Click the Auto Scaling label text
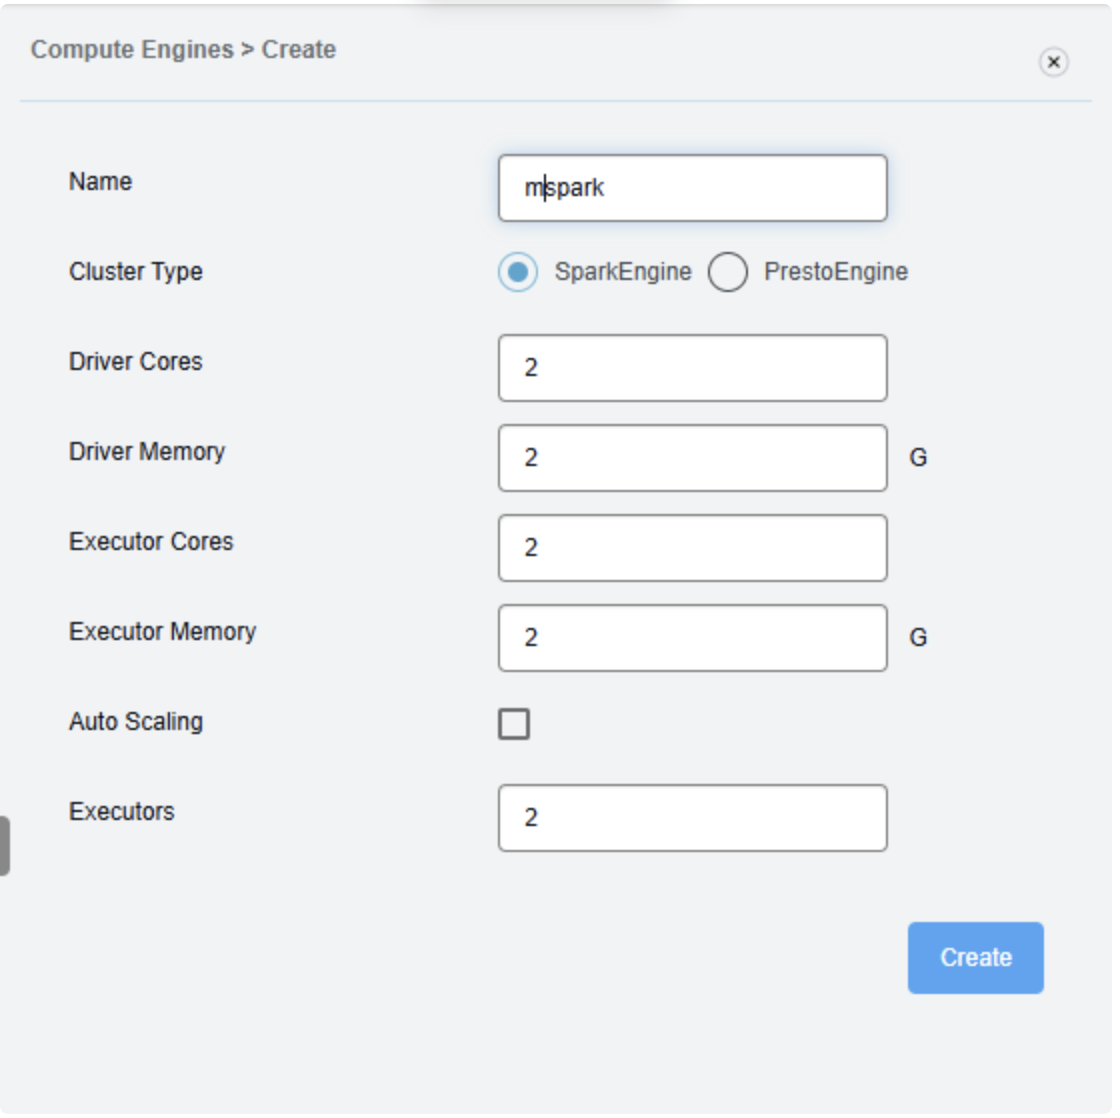The image size is (1120, 1118). [x=136, y=722]
